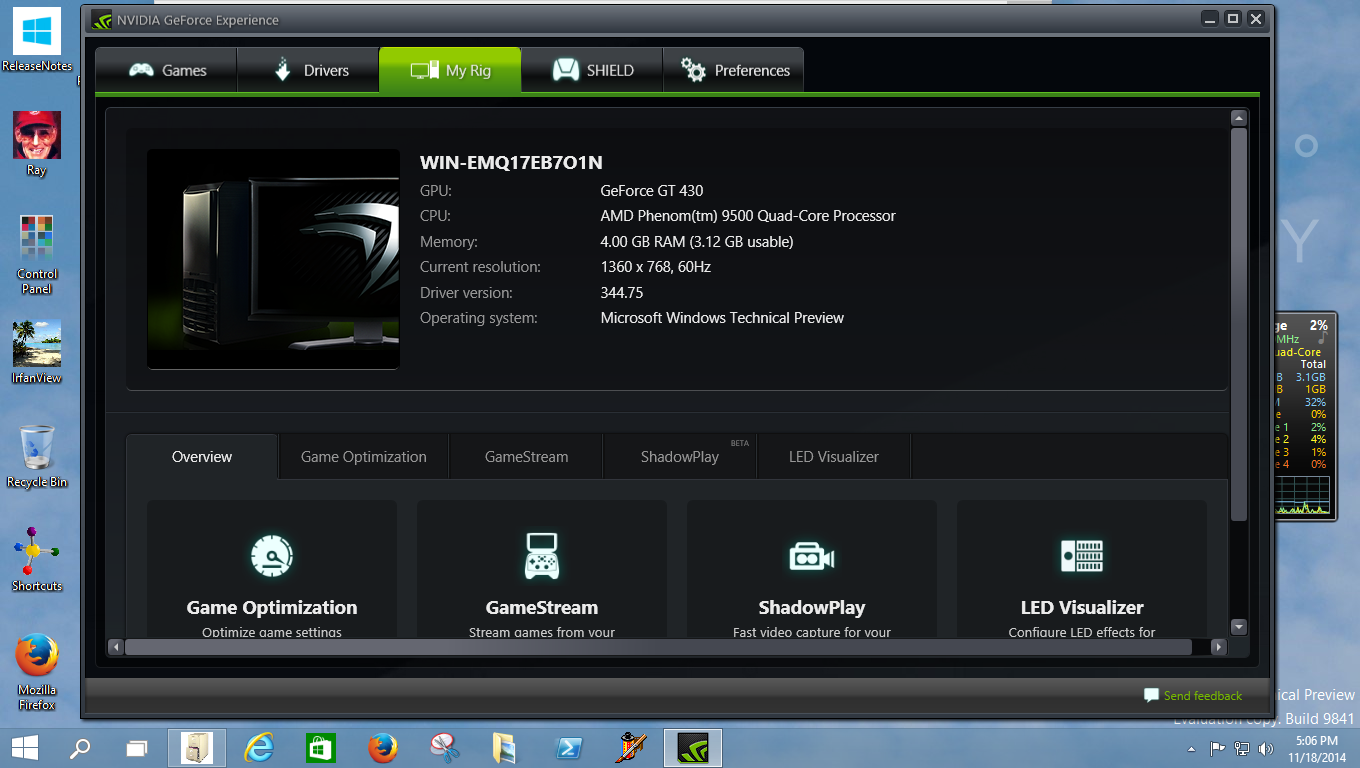Open the Drivers tab
This screenshot has height=768, width=1360.
click(308, 70)
